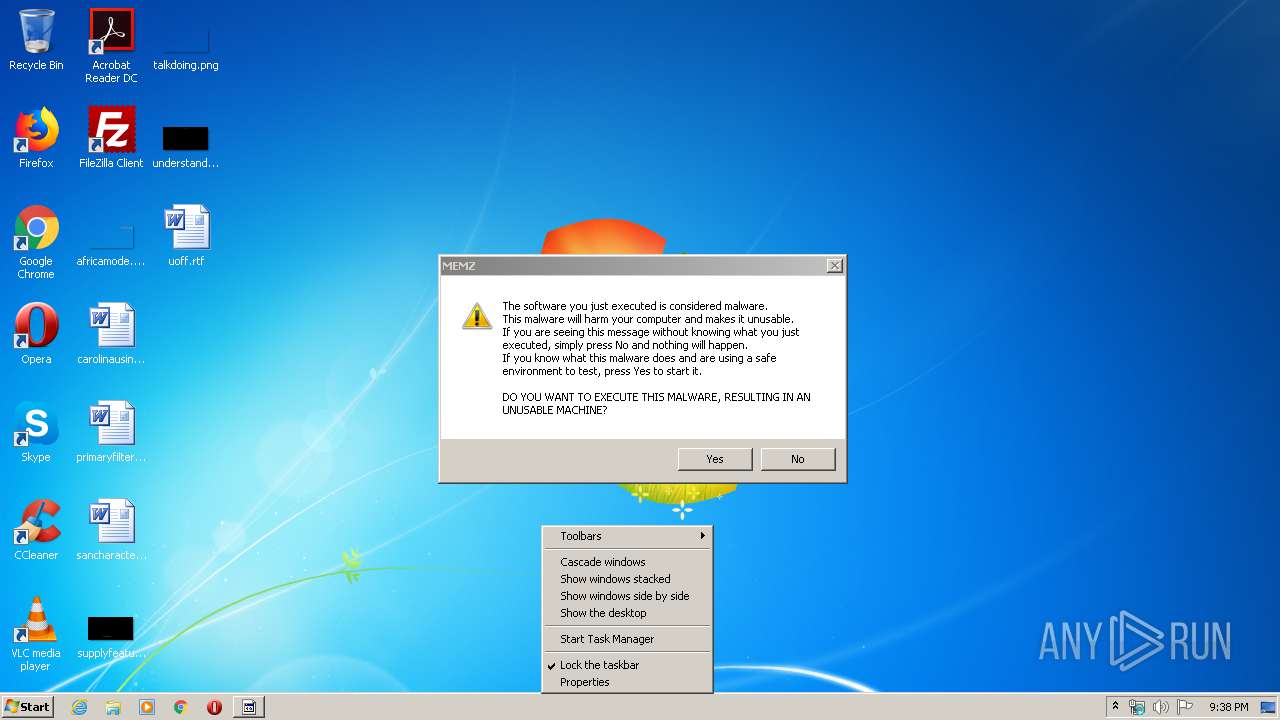Screen dimensions: 1280x720
Task: Choose 'Cascade windows' from context menu
Action: pos(627,562)
